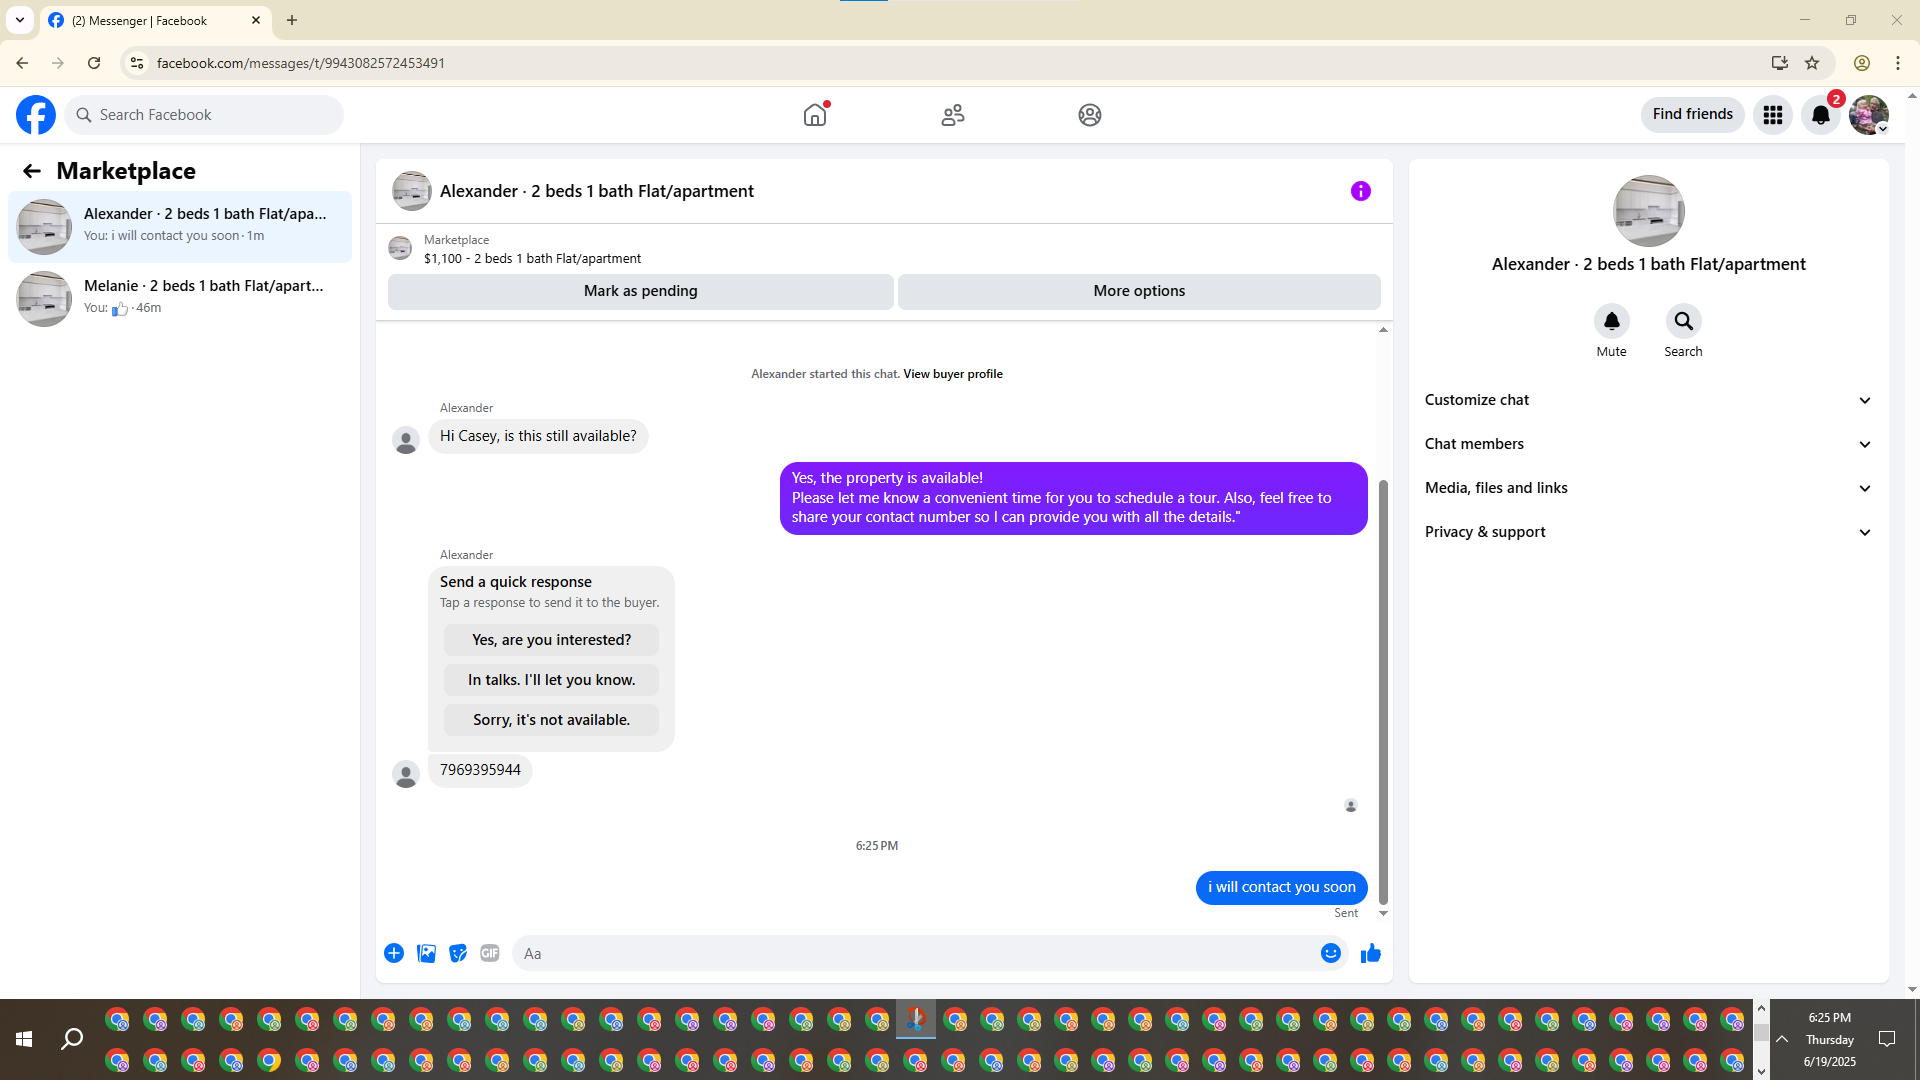This screenshot has height=1080, width=1920.
Task: Choose a GIF in the composer
Action: 490,953
